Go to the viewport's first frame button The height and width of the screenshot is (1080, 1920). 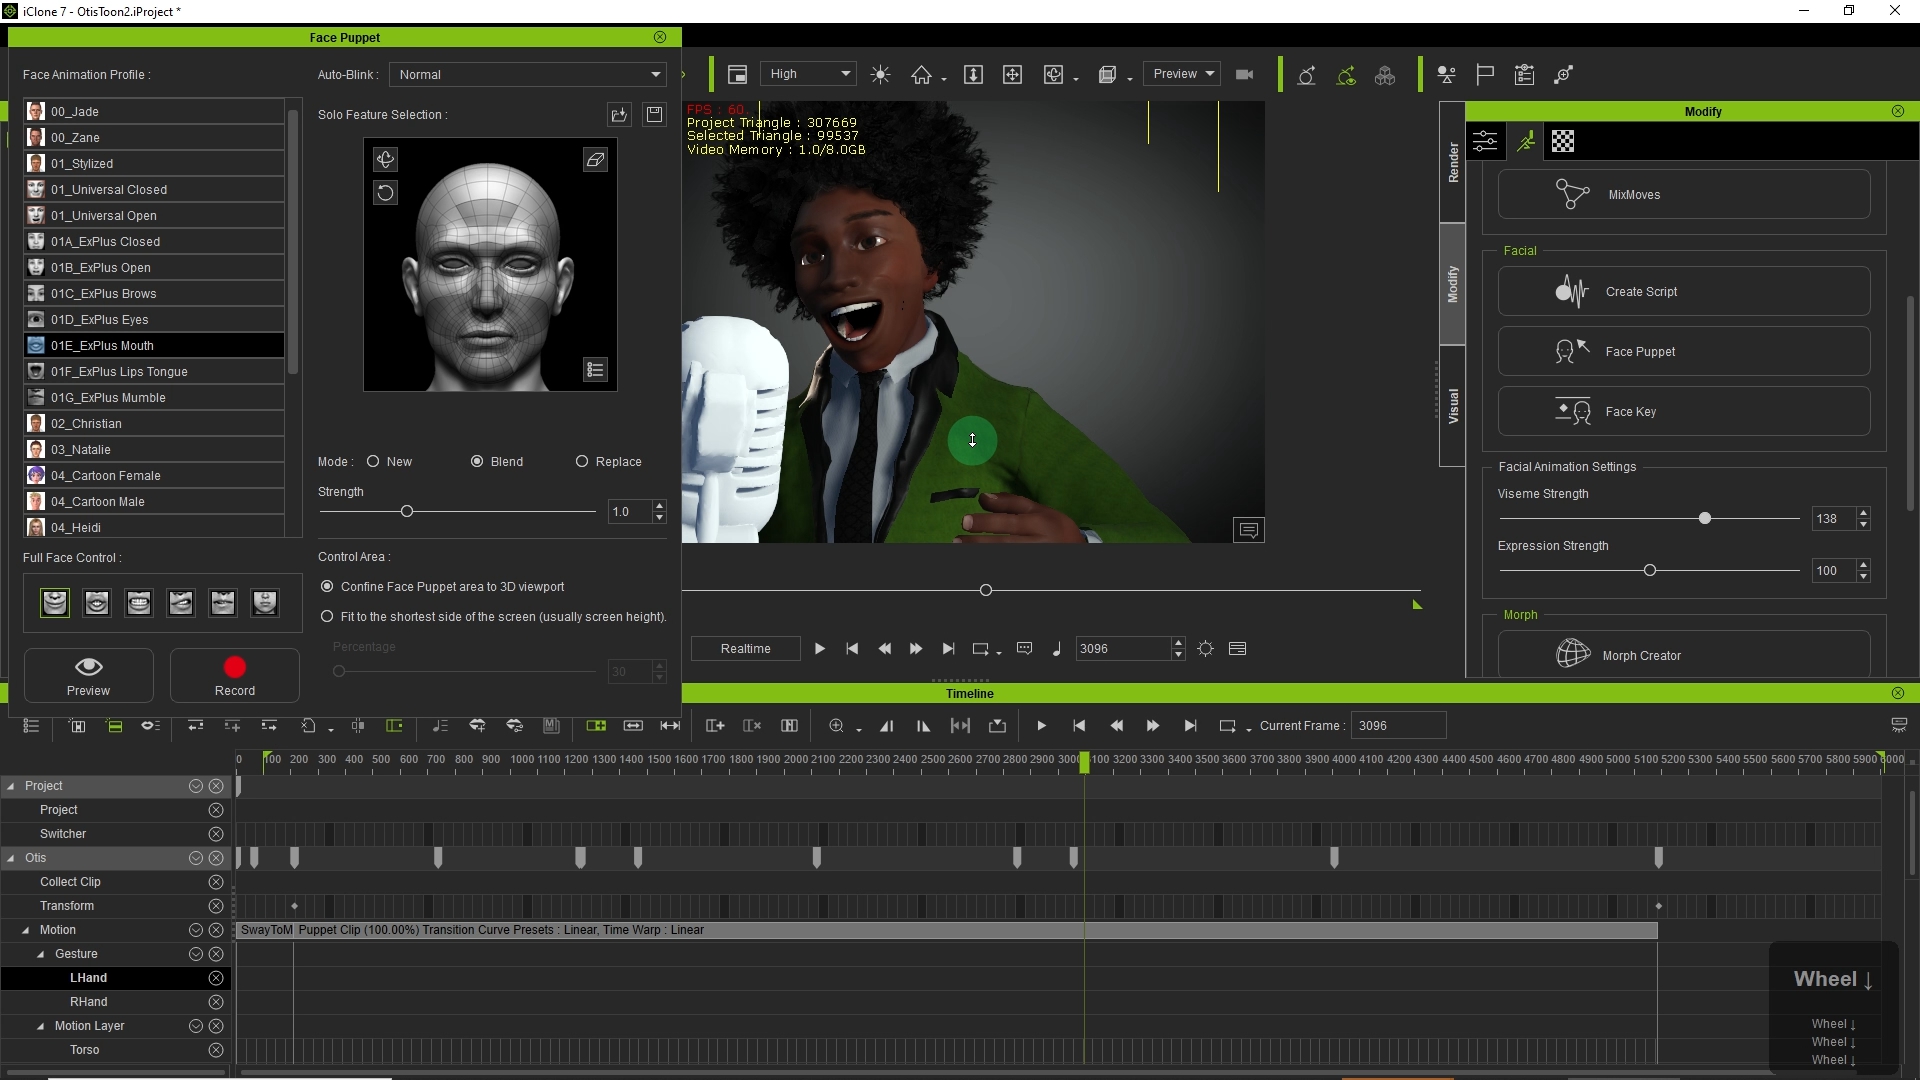[852, 648]
